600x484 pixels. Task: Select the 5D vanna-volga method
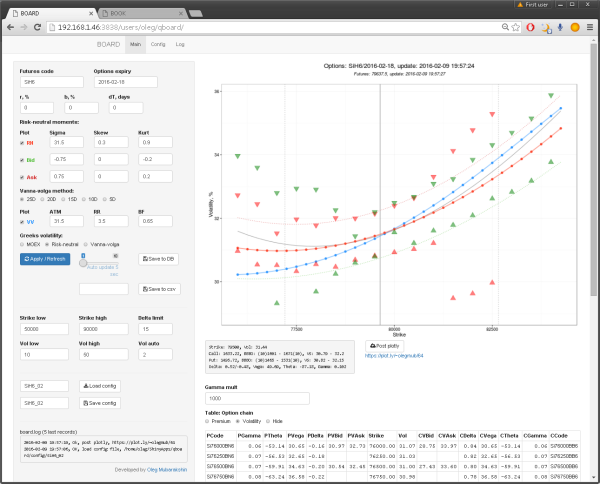[104, 199]
